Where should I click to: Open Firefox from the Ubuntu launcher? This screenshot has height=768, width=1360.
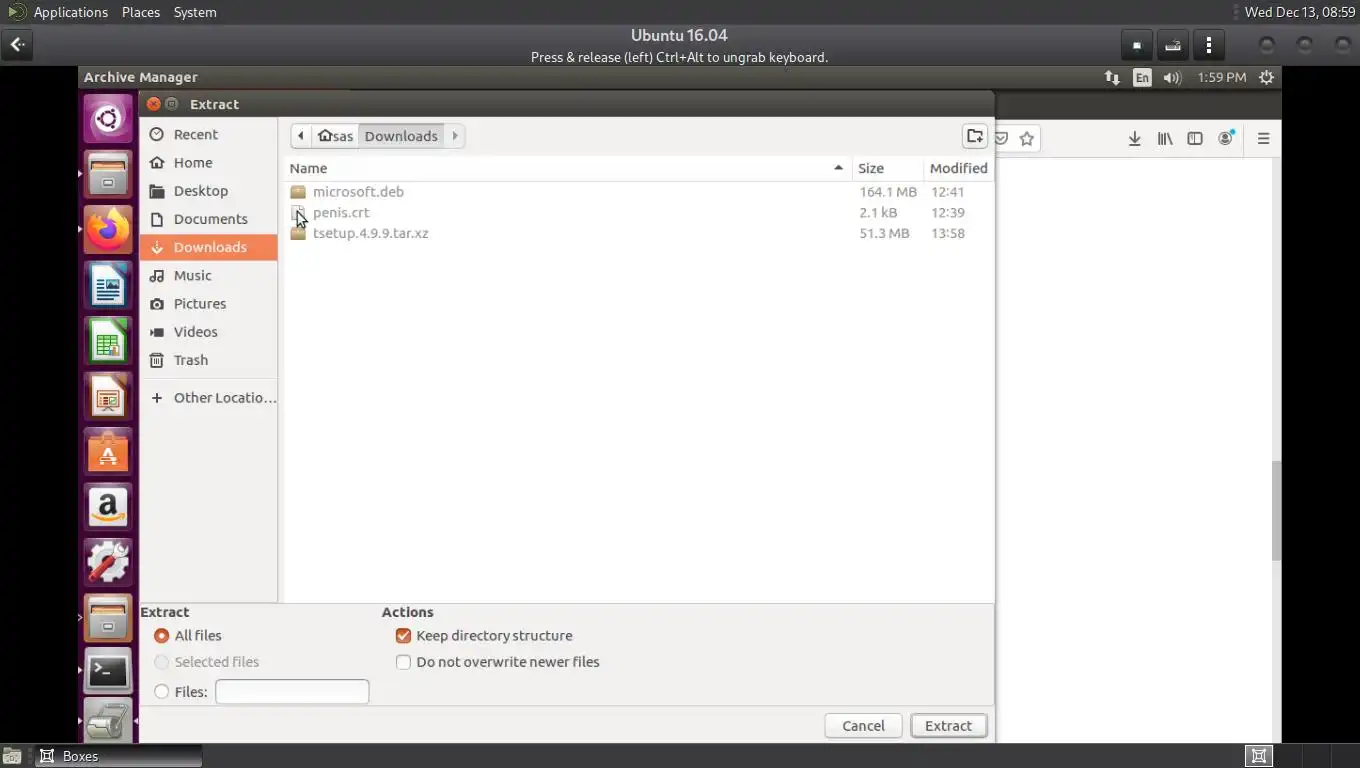[x=108, y=230]
